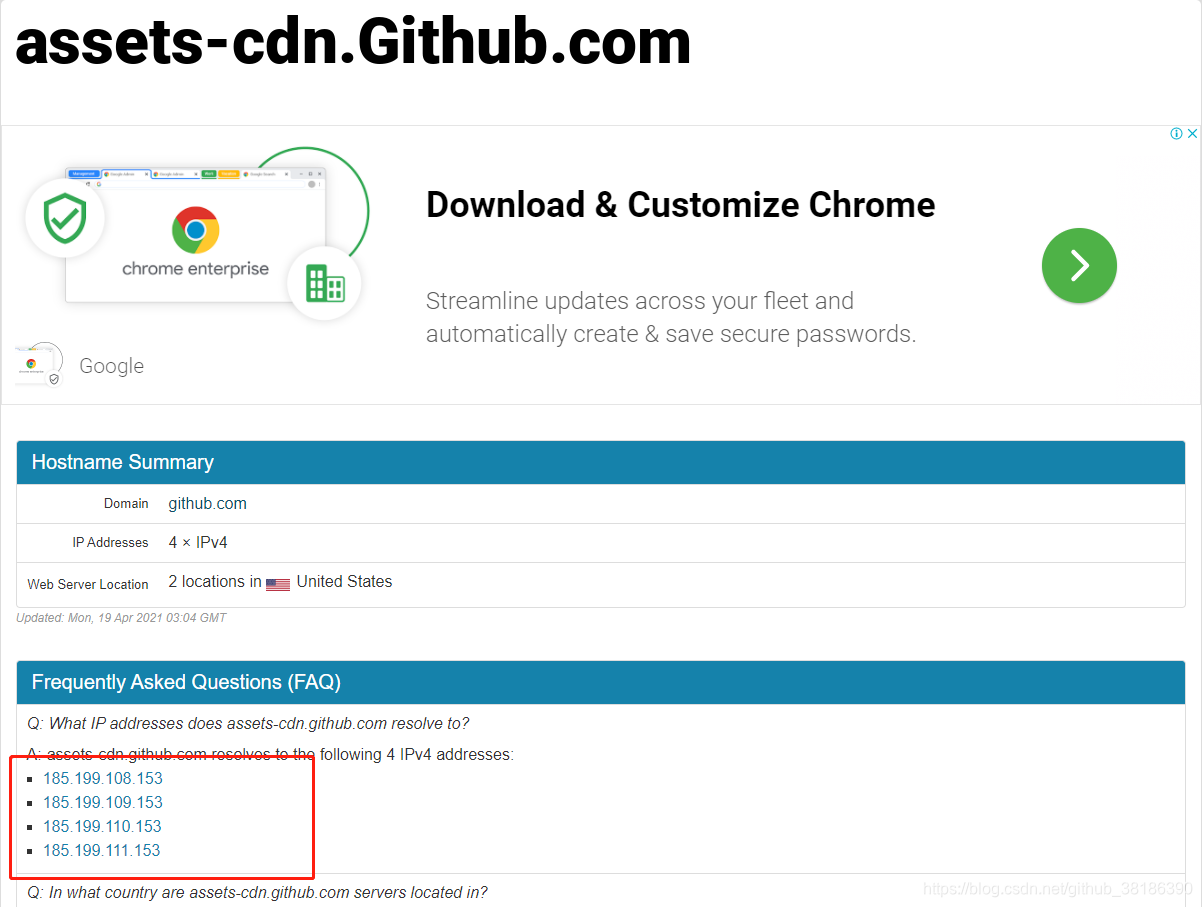Open IP address 185.199.109.153

(x=103, y=802)
